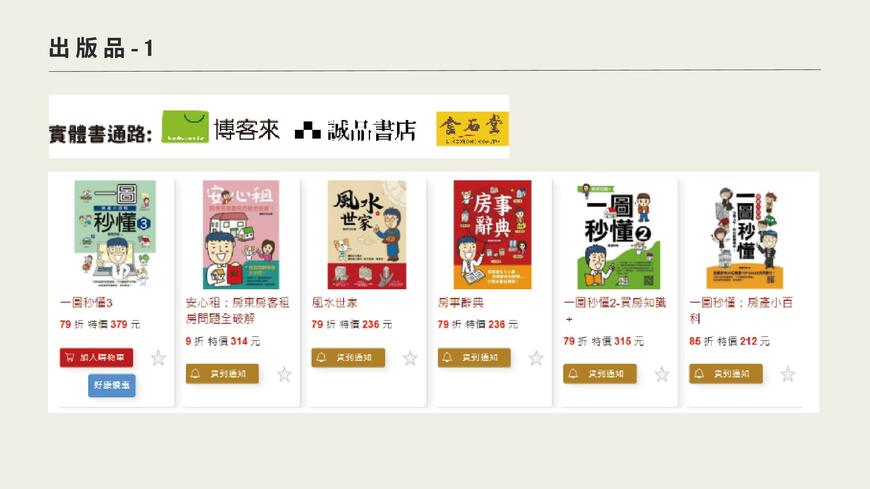Open the 一圖秒懂：房產小百科 title link

tap(741, 310)
